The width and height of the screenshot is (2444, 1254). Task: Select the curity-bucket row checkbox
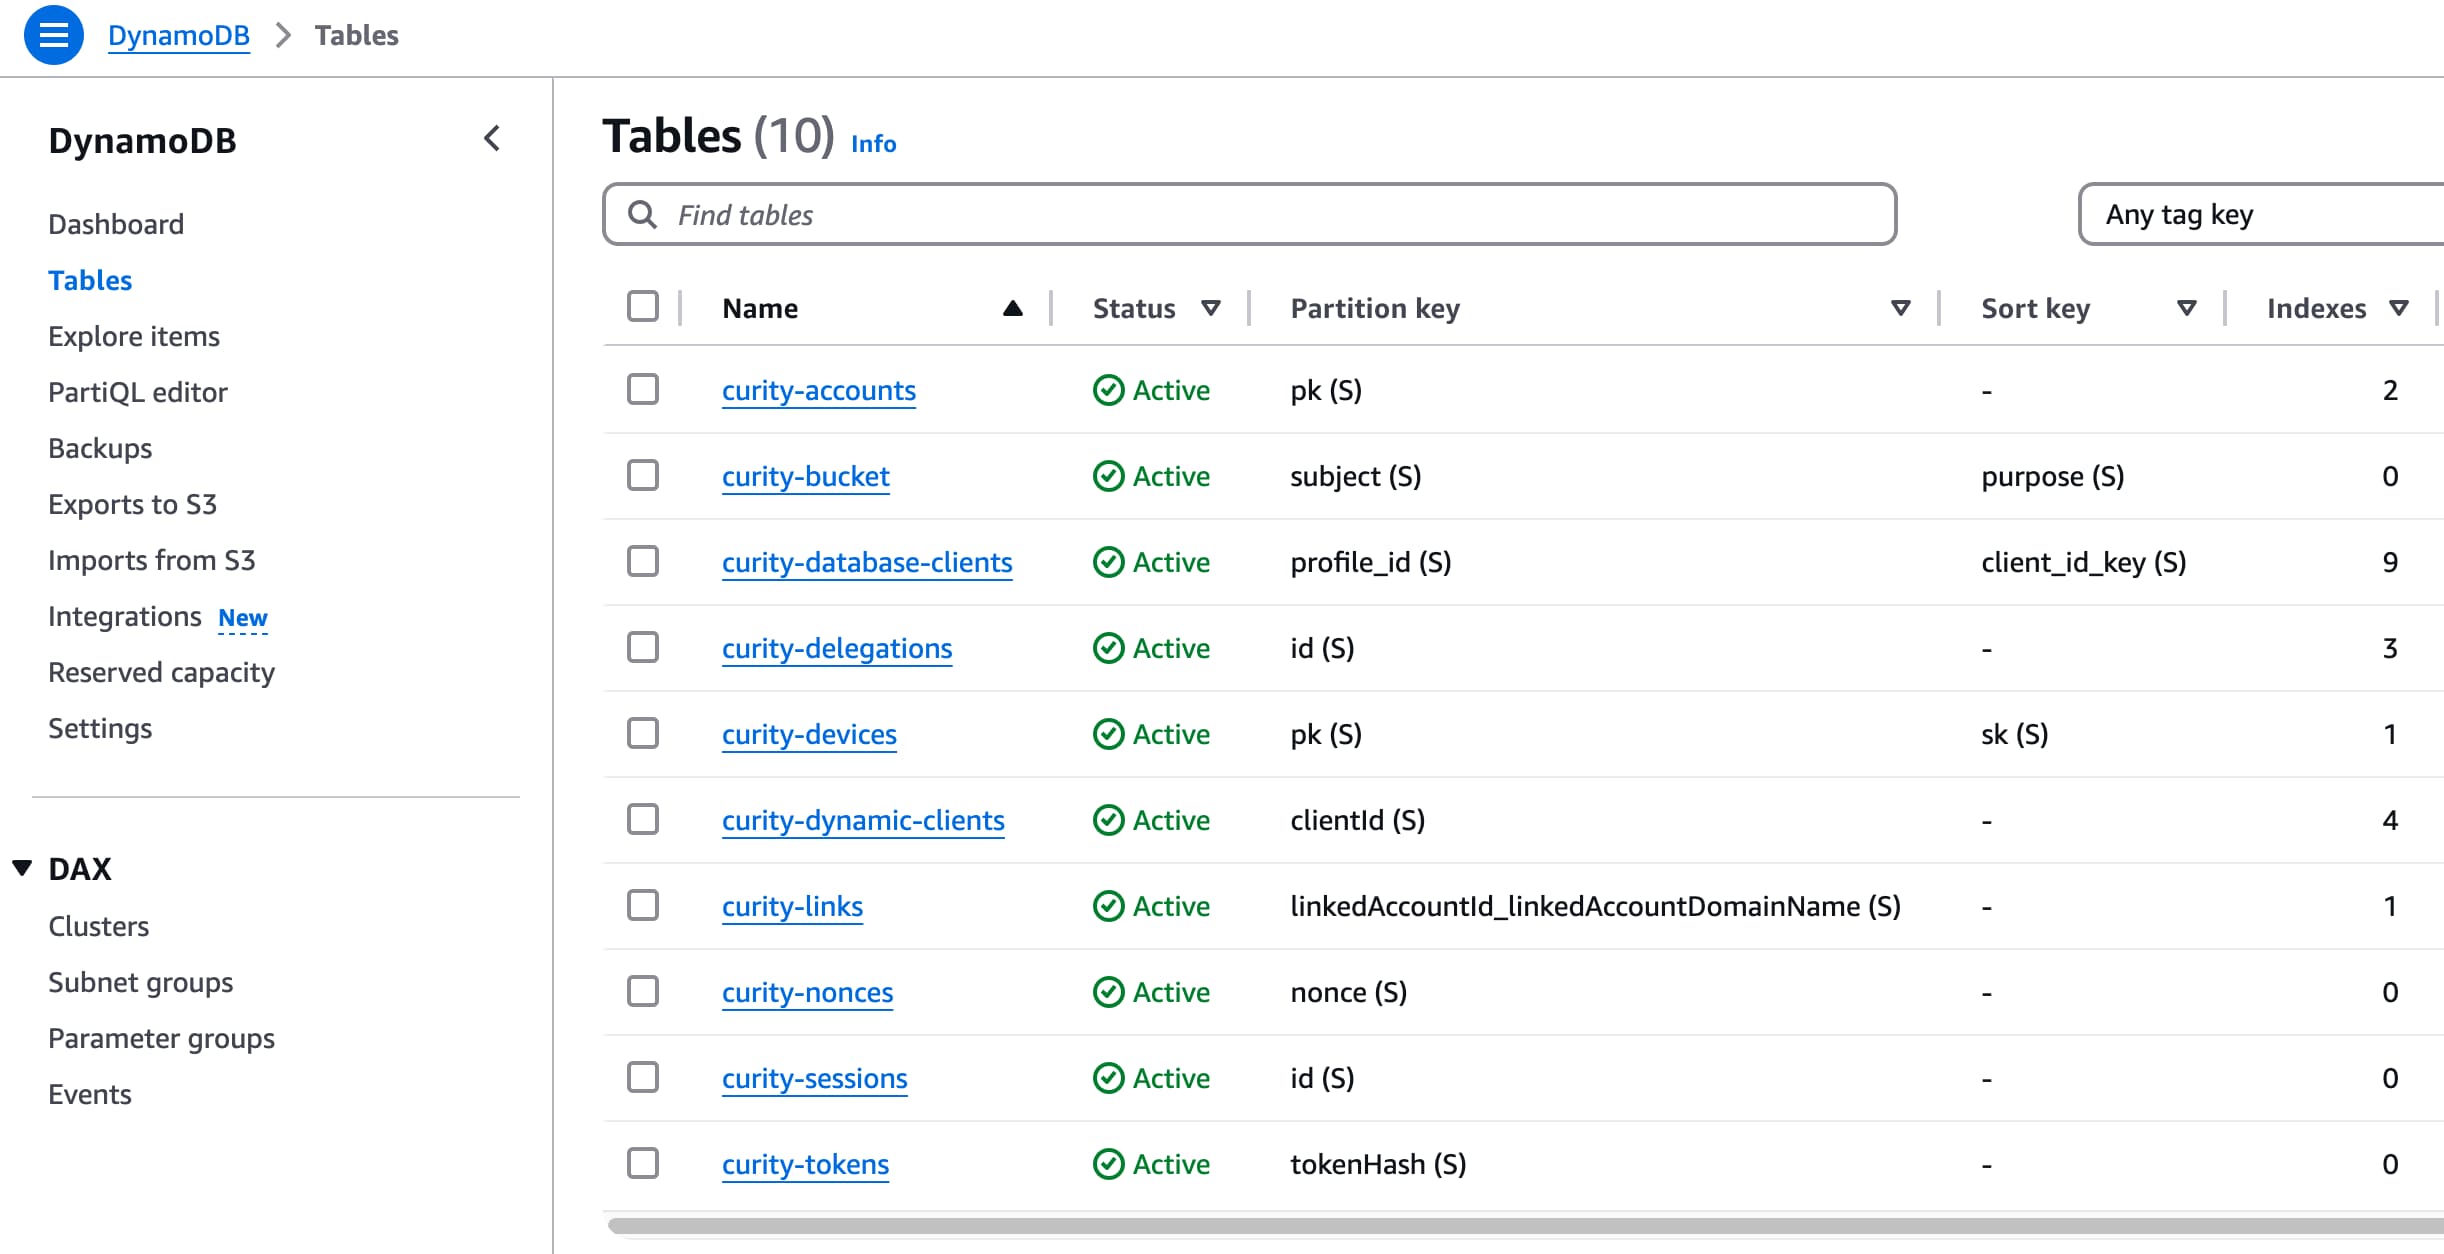(x=643, y=475)
